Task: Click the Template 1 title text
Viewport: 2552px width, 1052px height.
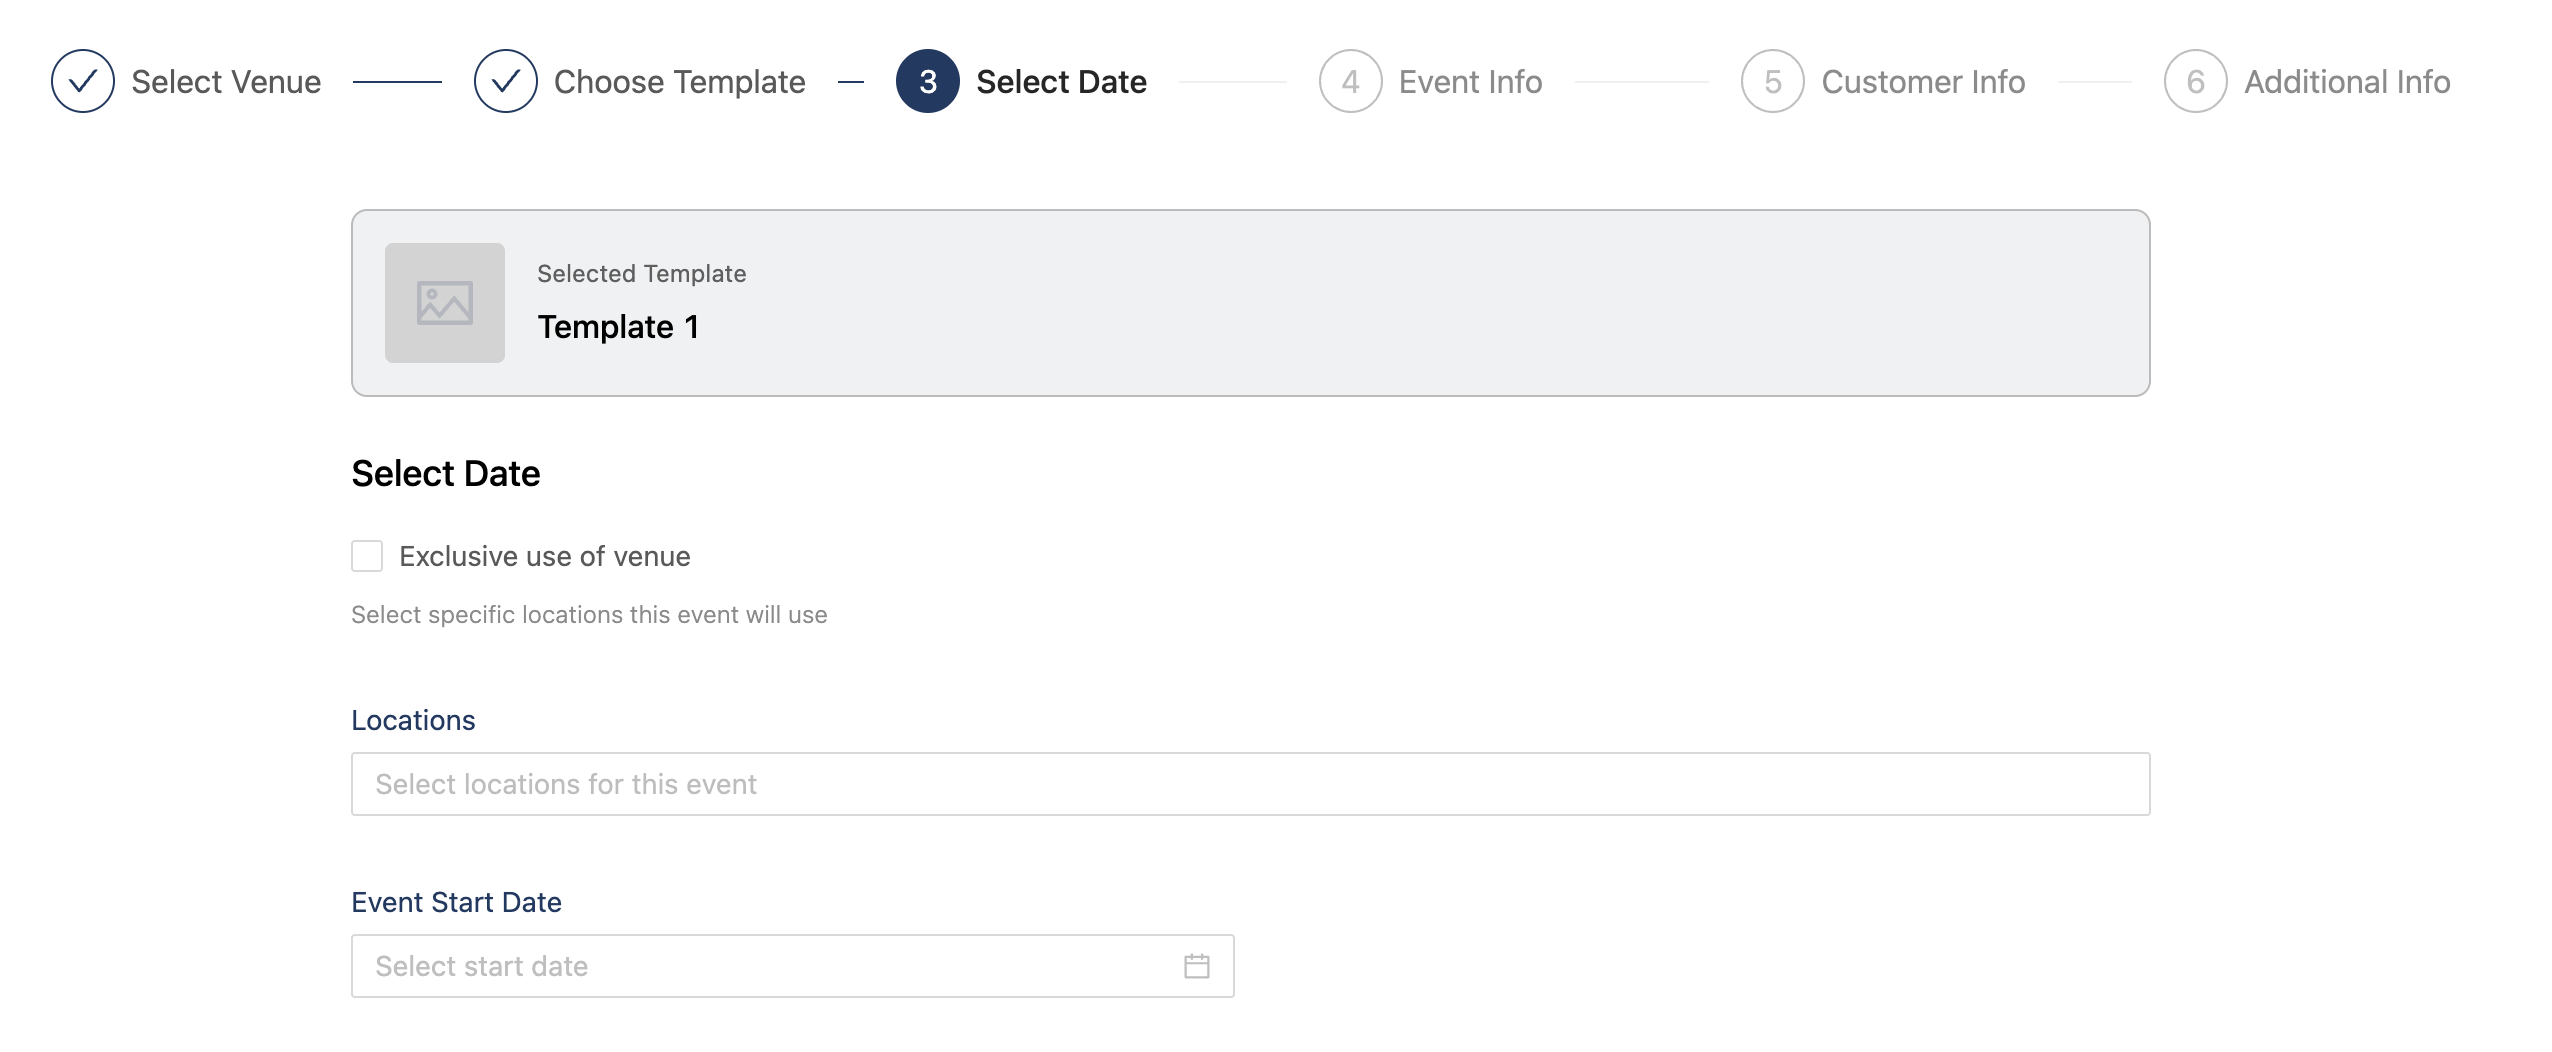Action: 619,327
